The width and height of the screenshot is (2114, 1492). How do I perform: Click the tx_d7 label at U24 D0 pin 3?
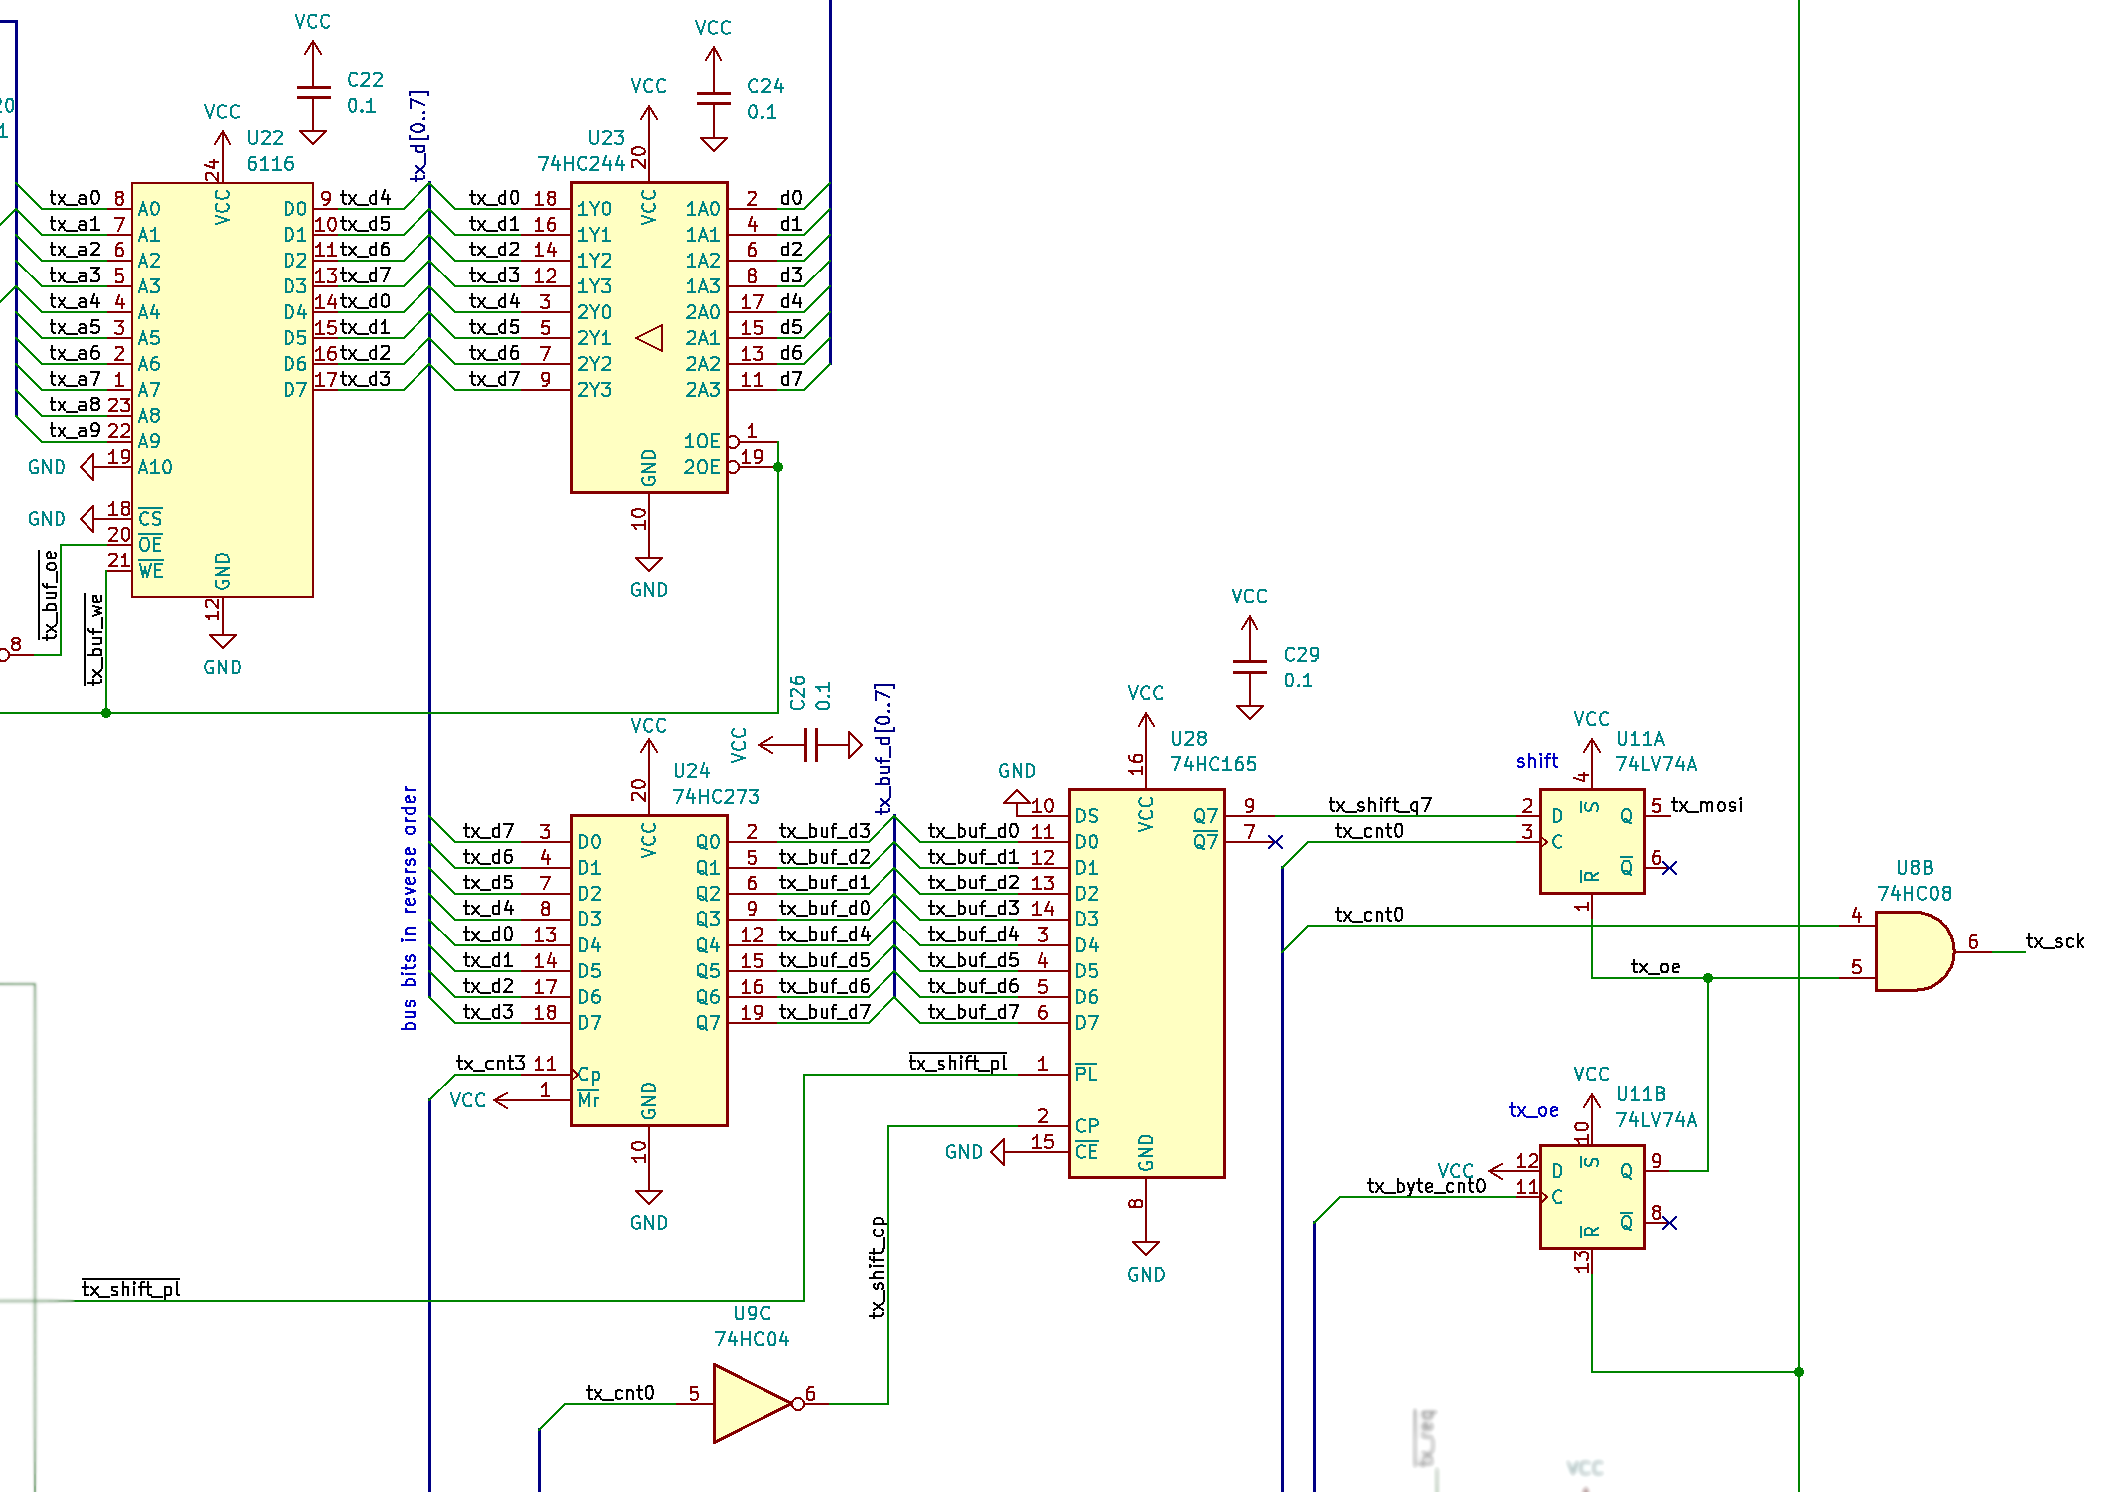click(x=488, y=831)
